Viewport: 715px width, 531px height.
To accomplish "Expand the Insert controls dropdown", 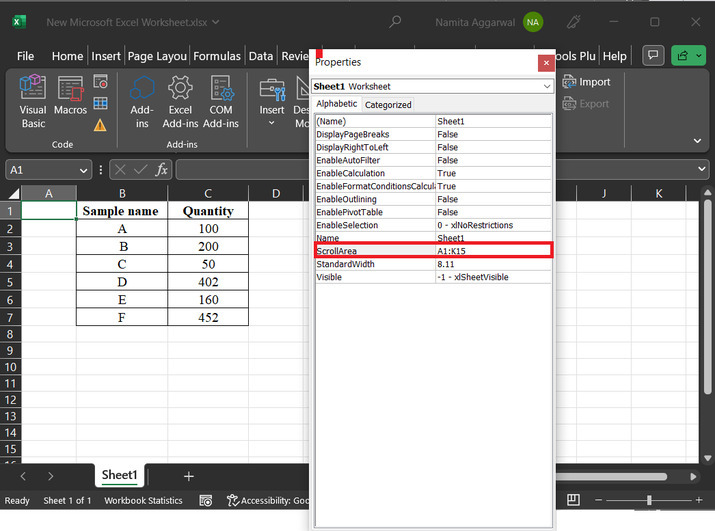I will (x=272, y=124).
